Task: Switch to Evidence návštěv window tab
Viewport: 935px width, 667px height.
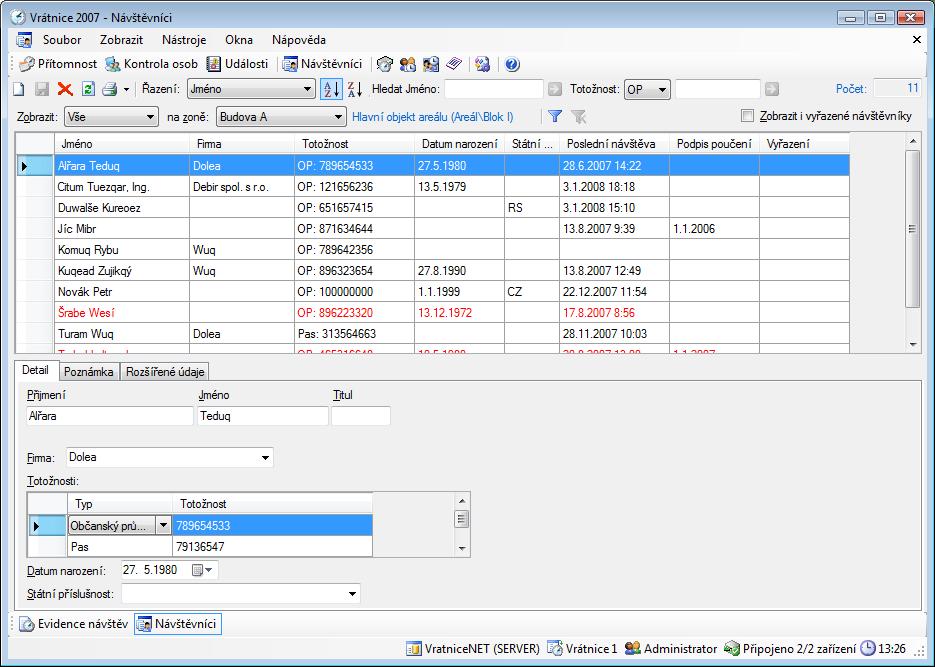Action: pos(74,624)
